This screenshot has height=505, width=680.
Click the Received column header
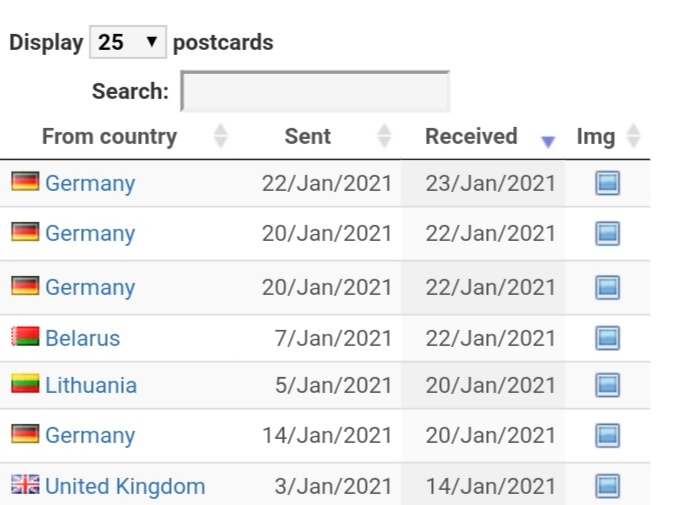tap(471, 136)
